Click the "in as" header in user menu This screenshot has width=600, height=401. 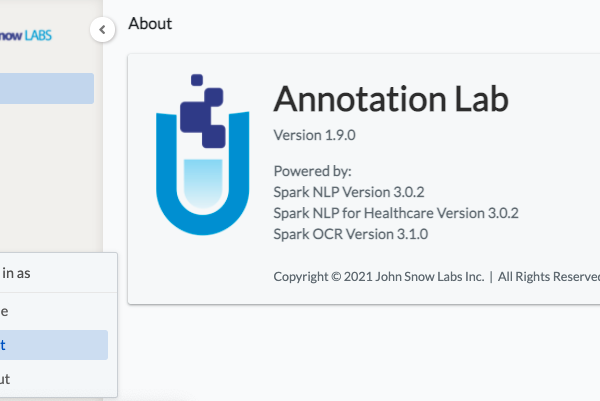tap(16, 273)
